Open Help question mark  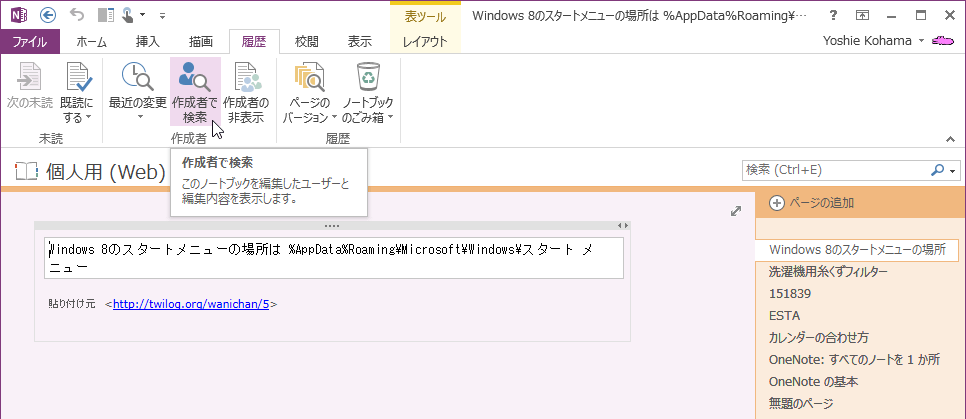coord(833,15)
